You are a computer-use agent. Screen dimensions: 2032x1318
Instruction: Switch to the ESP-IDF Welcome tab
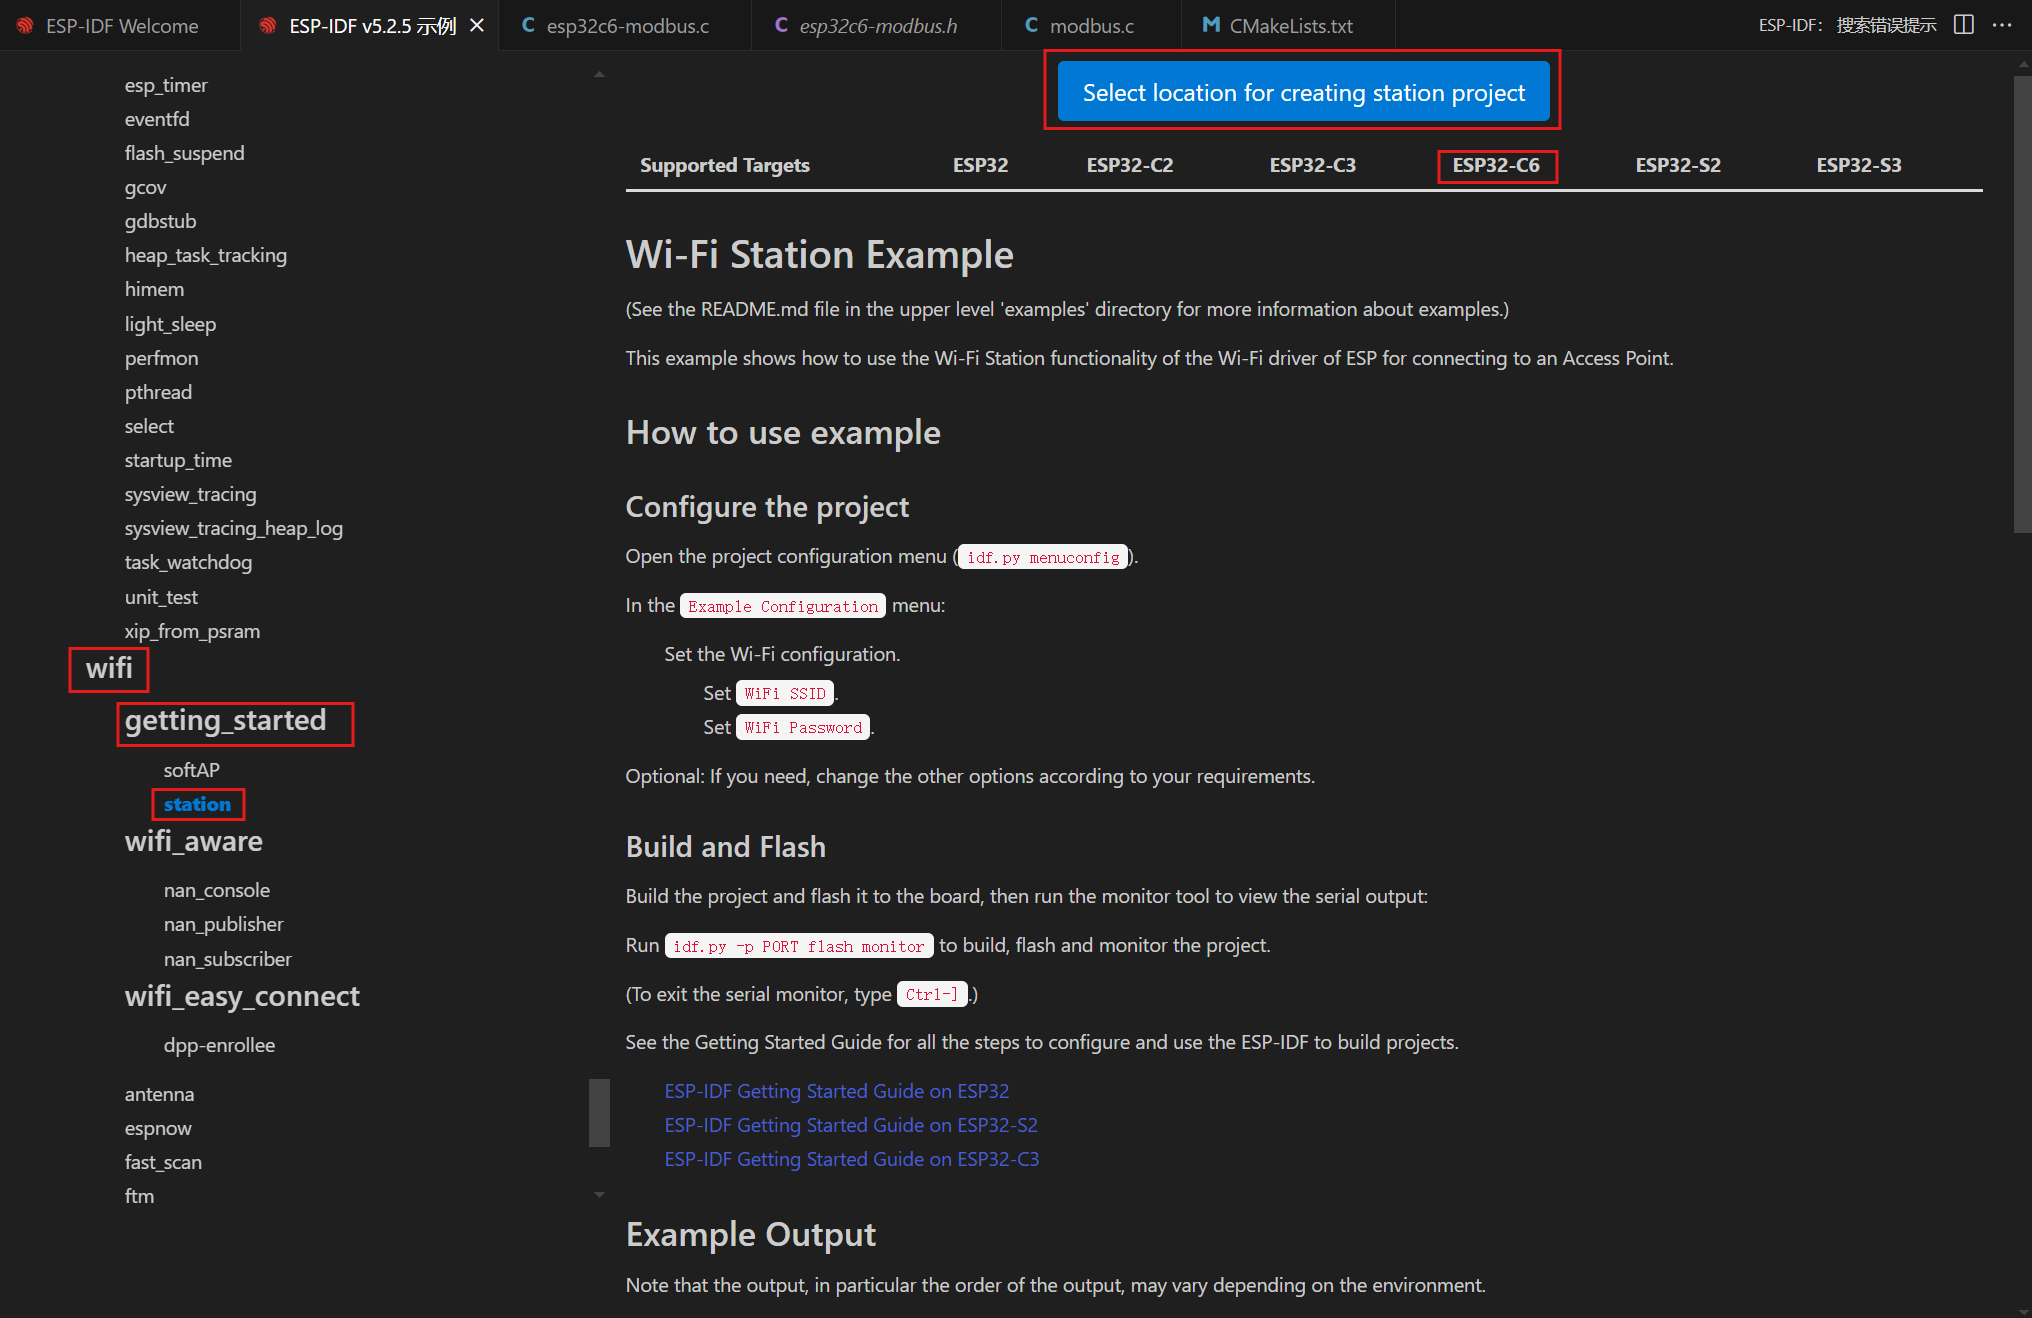pyautogui.click(x=120, y=25)
